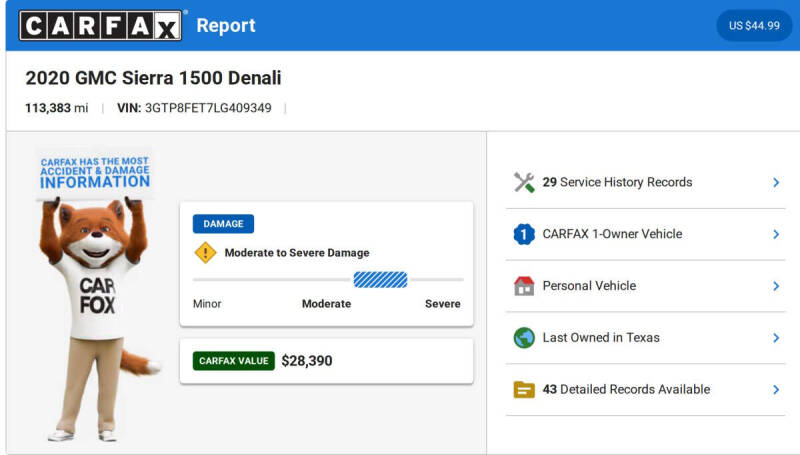Click the blue DAMAGE badge

223,223
